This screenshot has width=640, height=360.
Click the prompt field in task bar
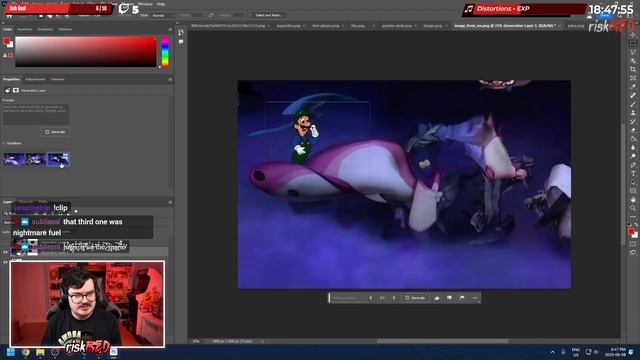click(x=348, y=298)
